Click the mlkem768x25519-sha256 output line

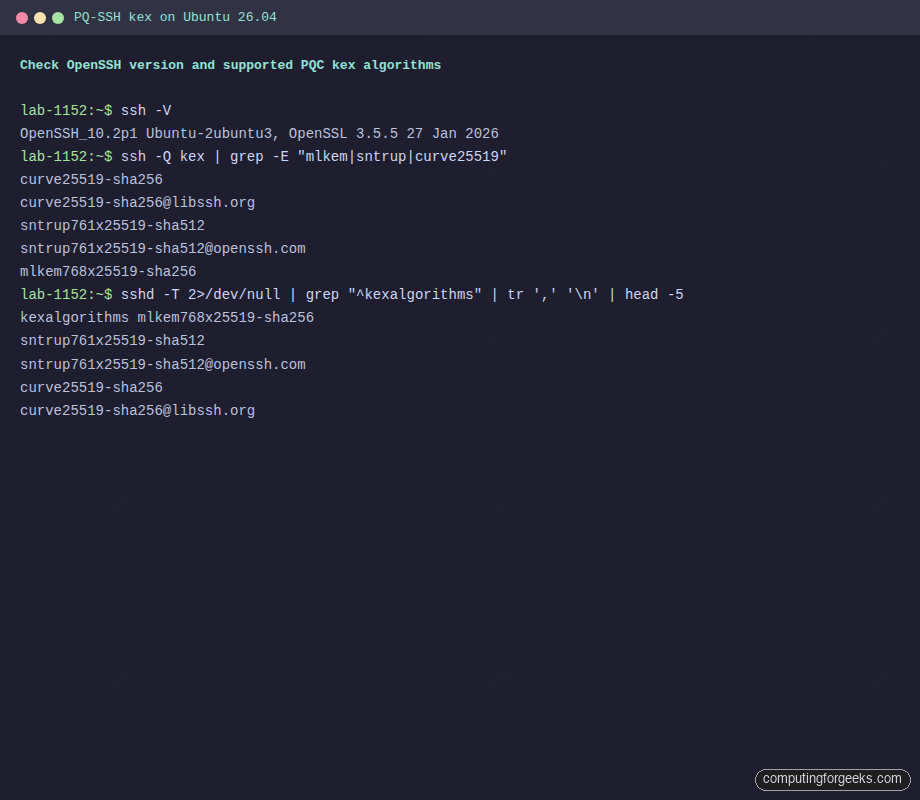[x=108, y=271]
